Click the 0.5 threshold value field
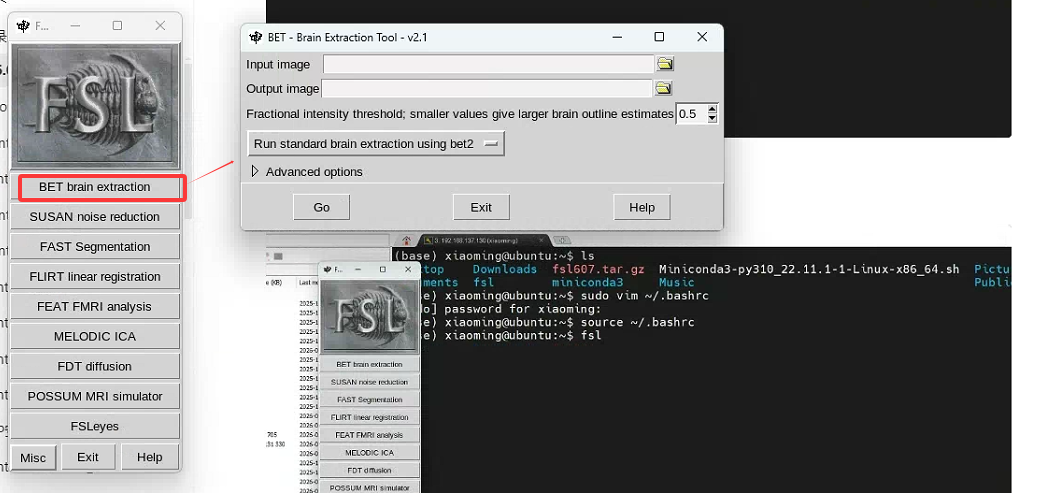1055x493 pixels. coord(691,114)
